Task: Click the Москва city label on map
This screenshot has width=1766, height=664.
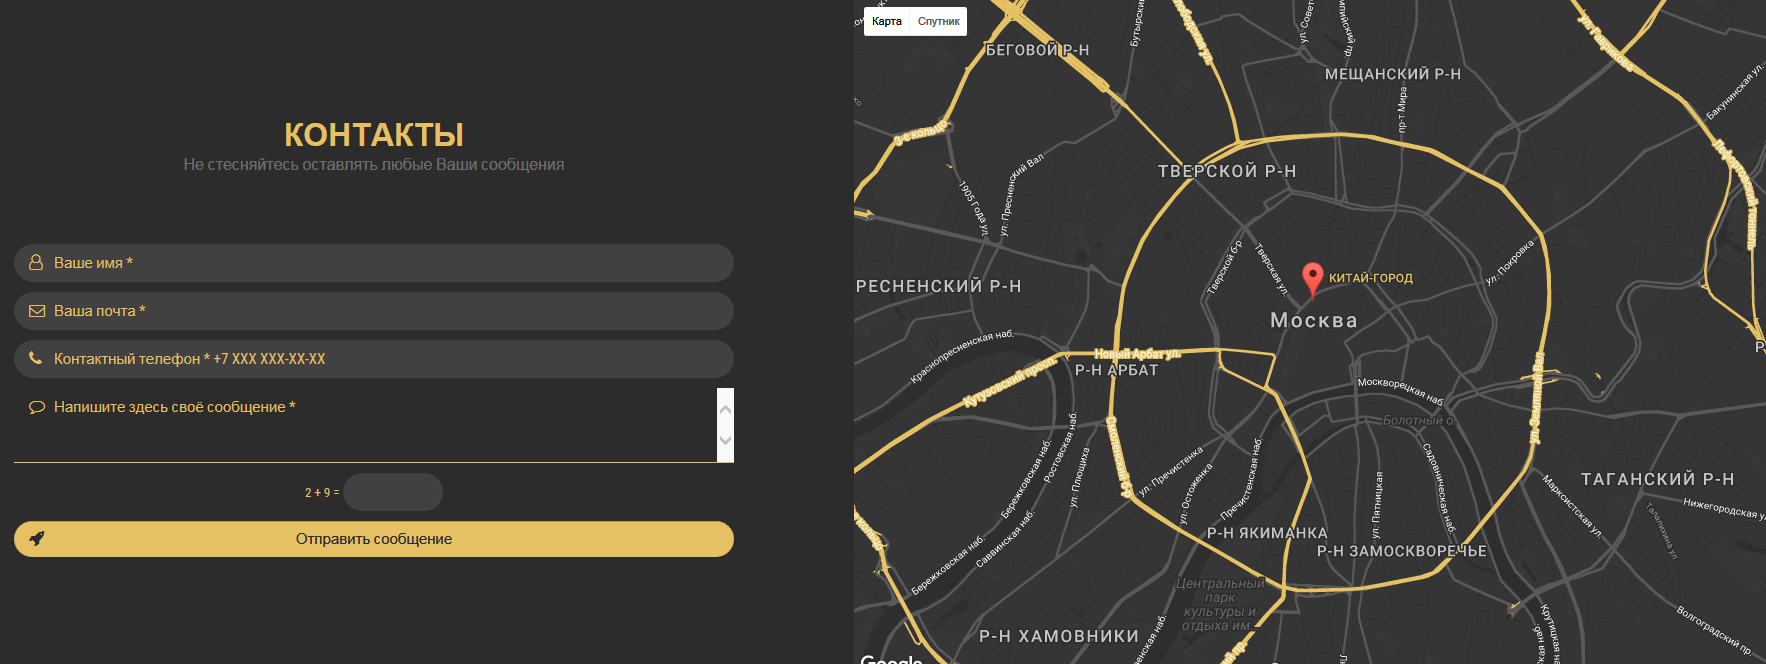Action: click(x=1313, y=321)
